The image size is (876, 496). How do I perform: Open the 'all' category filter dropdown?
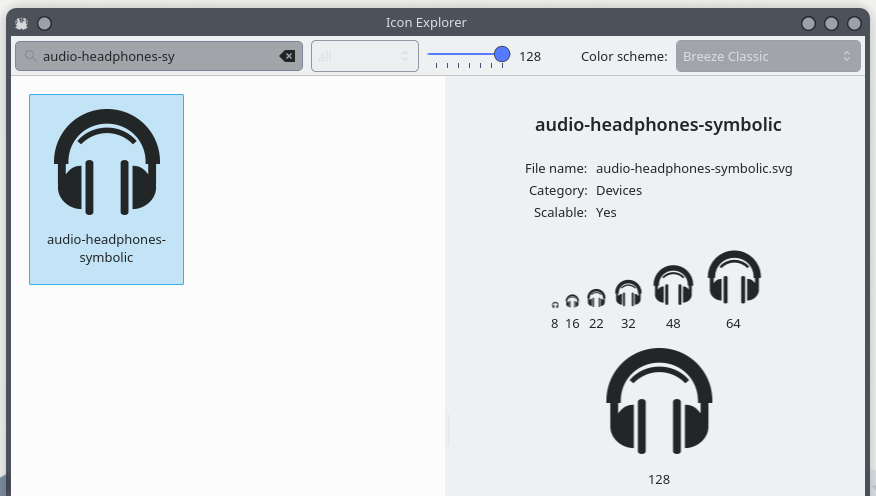click(x=364, y=56)
